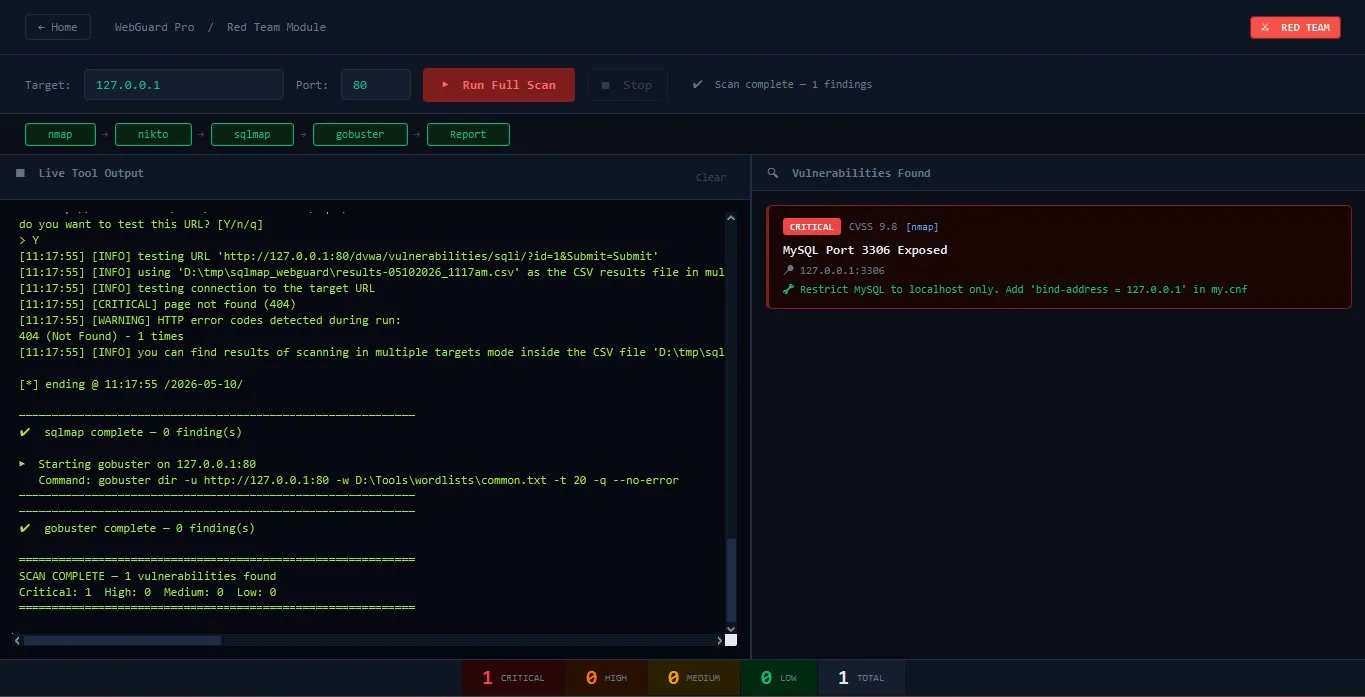Click the 0 MEDIUM counter in footer
This screenshot has height=697, width=1365.
(x=694, y=678)
